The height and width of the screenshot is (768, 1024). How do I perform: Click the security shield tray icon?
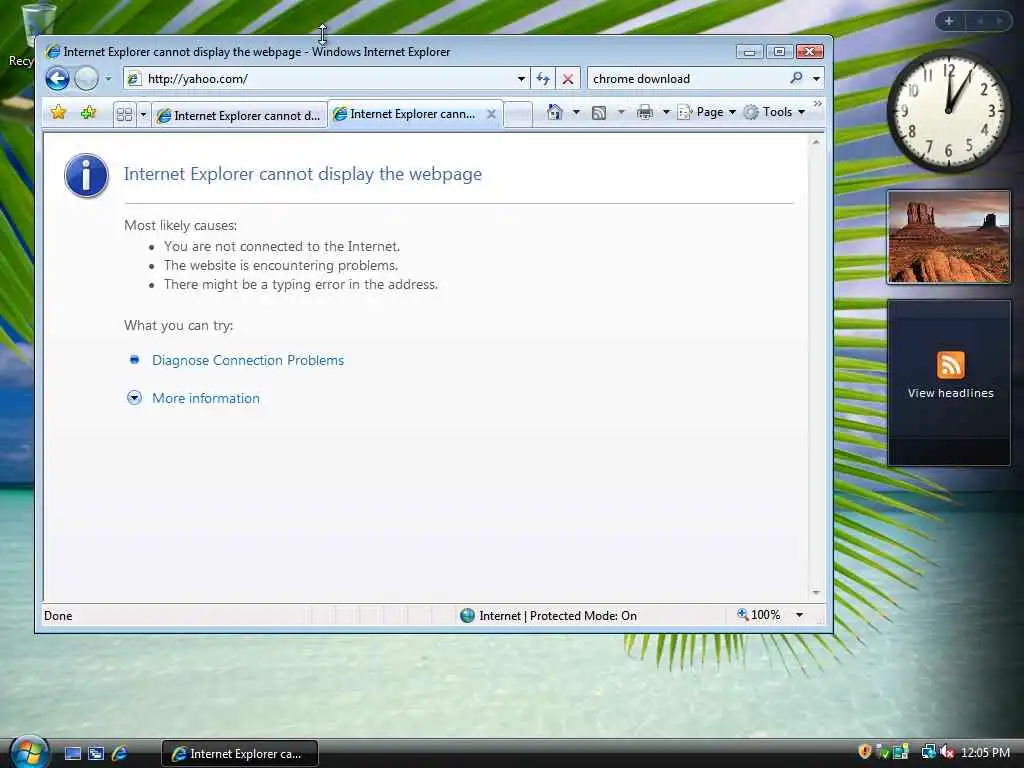click(865, 752)
